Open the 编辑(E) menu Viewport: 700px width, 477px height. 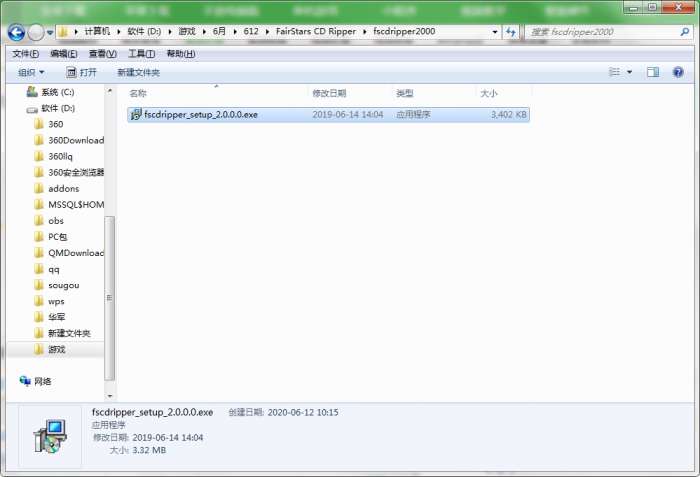pos(64,54)
